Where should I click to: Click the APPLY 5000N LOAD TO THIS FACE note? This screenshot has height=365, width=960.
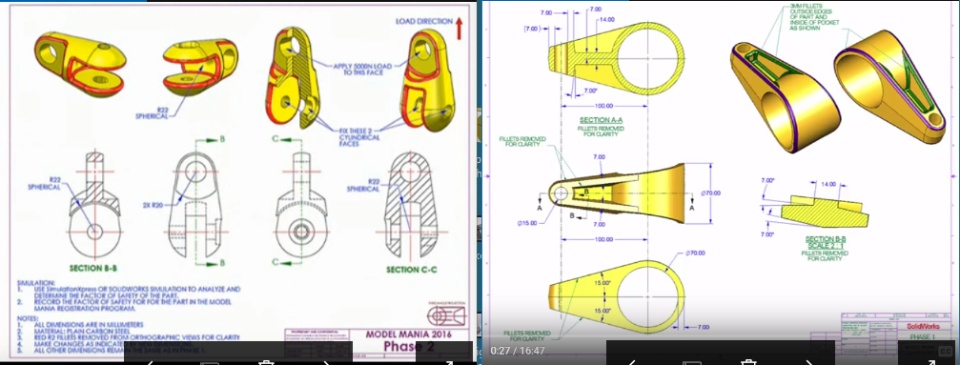362,69
